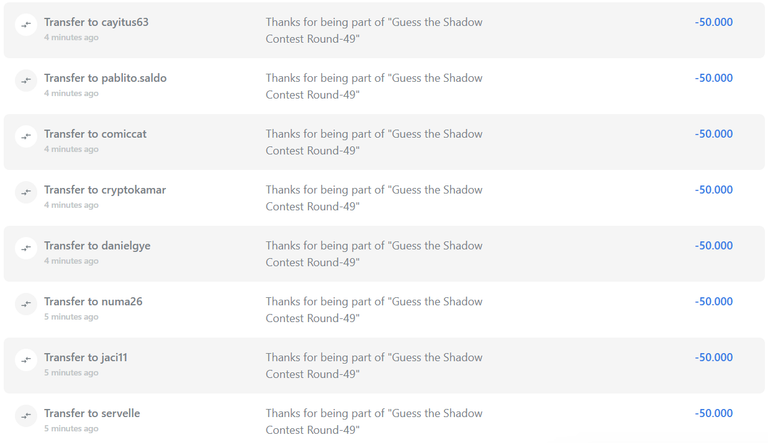Image resolution: width=768 pixels, height=443 pixels.
Task: Click transfer icon beside pablito.saldo row
Action: [x=26, y=80]
